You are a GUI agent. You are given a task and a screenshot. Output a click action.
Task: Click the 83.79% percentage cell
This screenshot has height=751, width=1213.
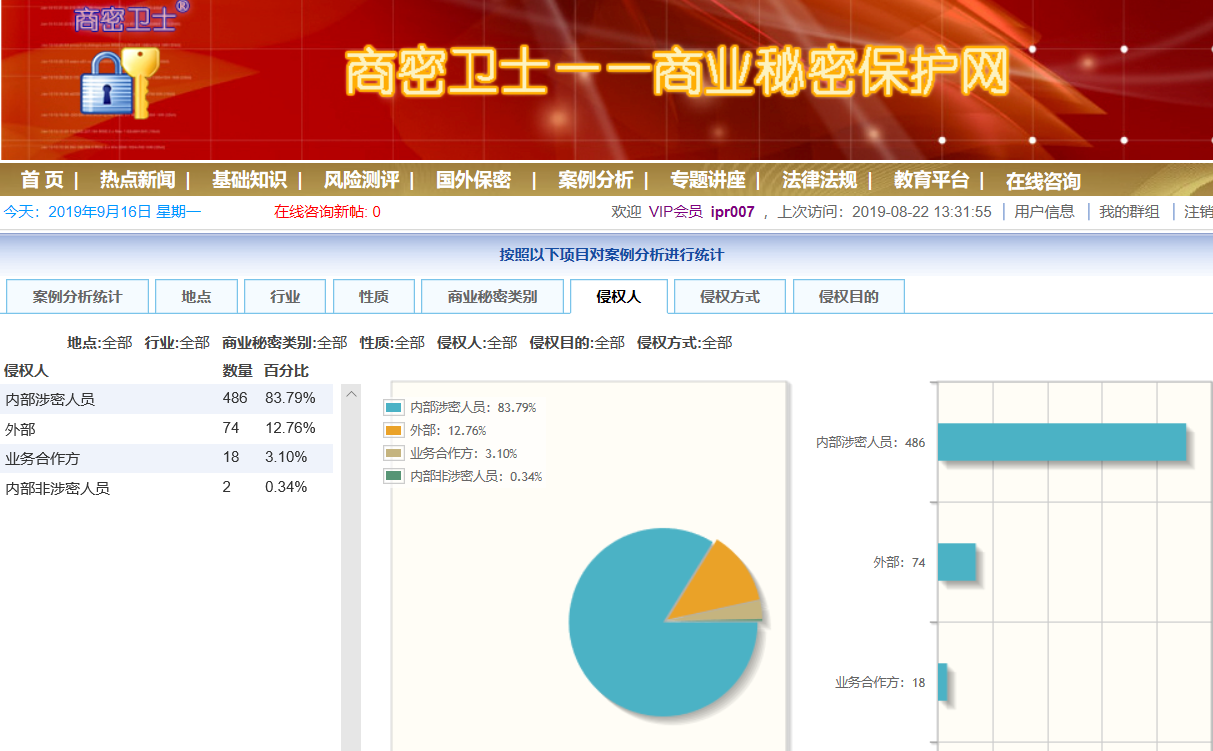[290, 398]
